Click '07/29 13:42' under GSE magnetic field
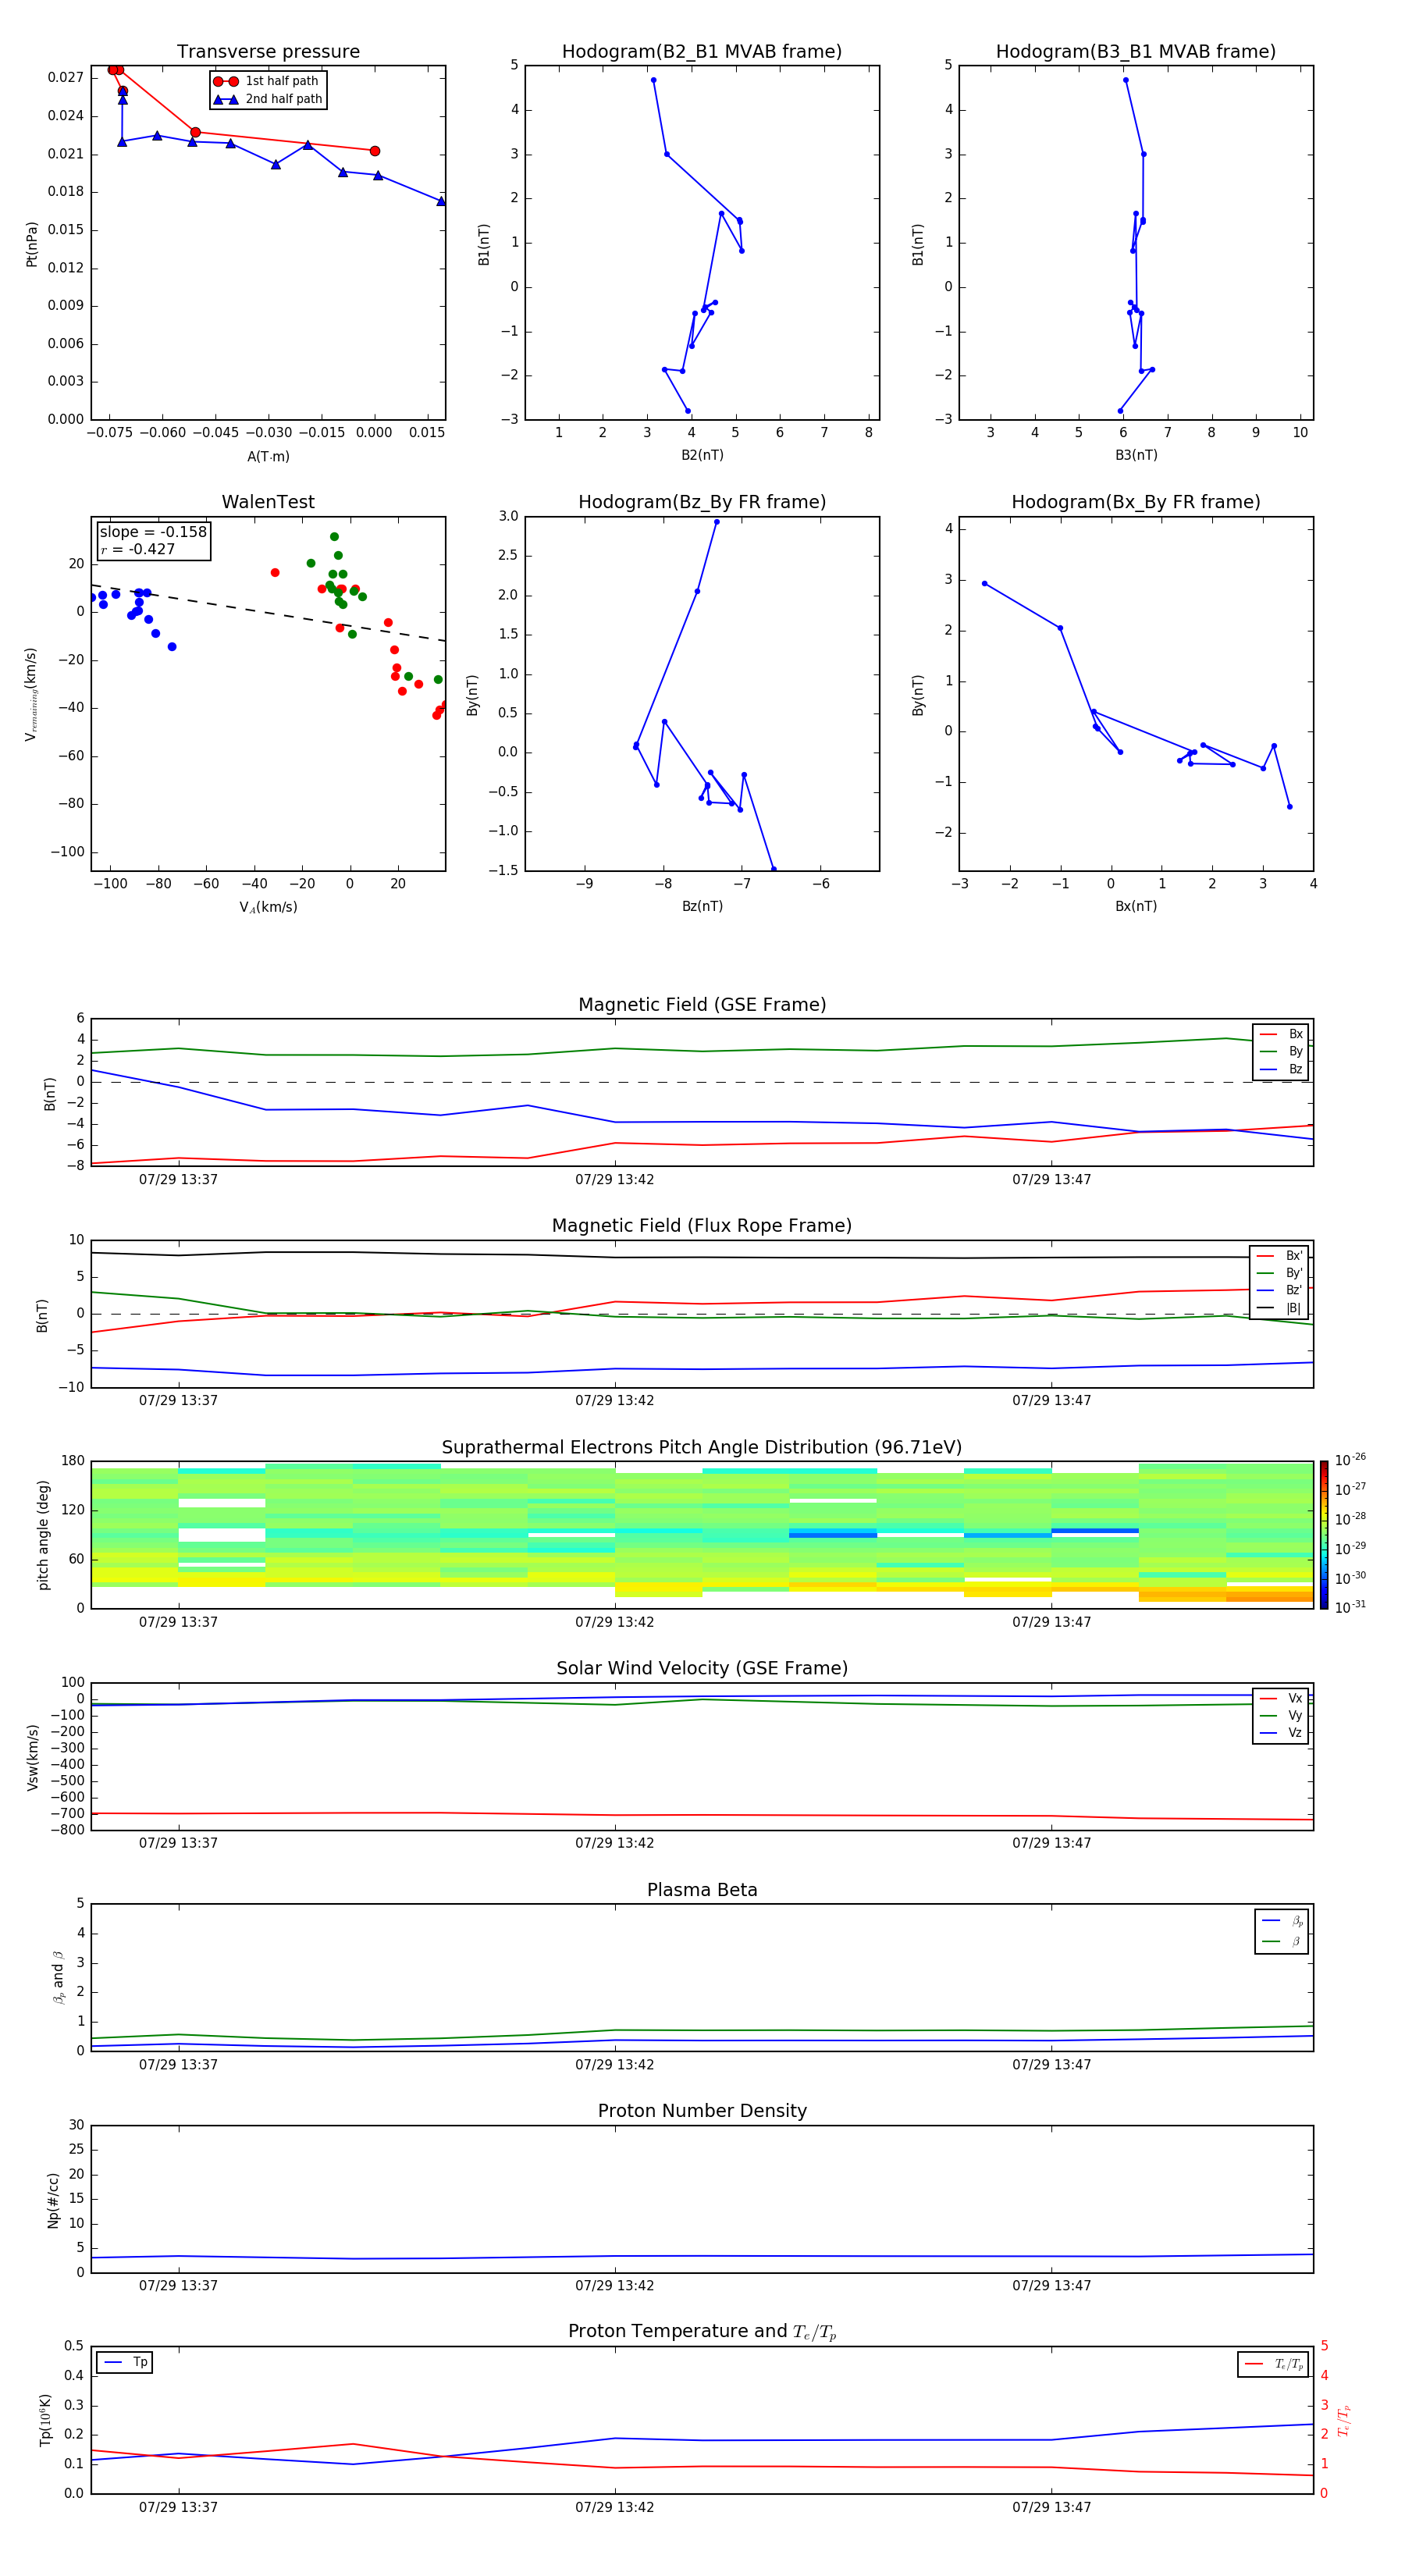 [x=614, y=1180]
